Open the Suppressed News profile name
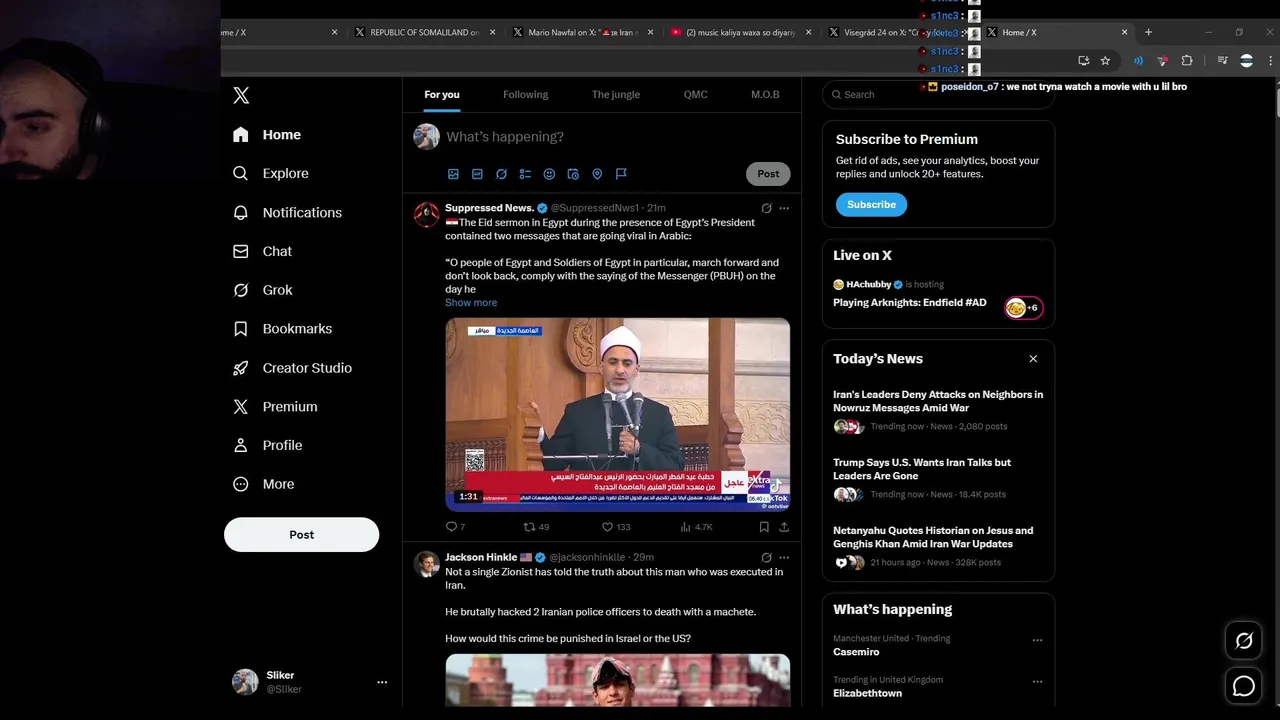The image size is (1280, 720). [490, 208]
